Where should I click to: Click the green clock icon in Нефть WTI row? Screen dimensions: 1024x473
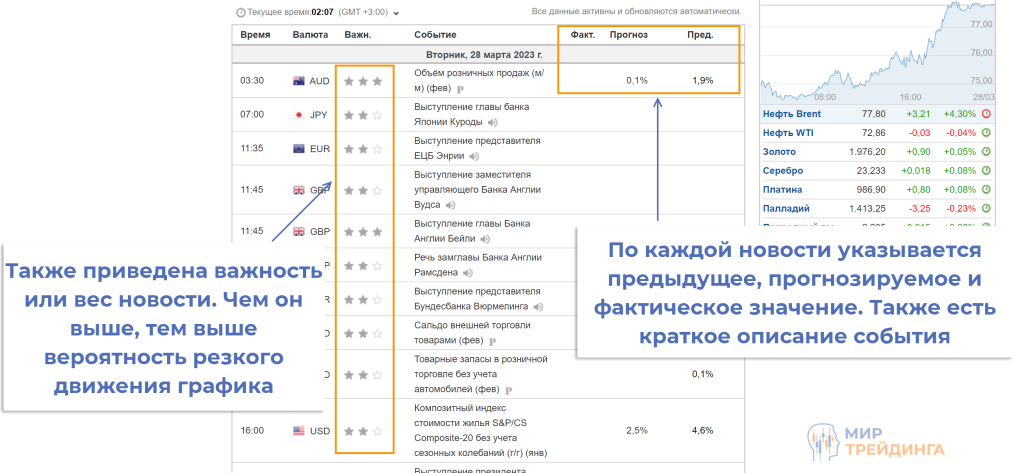(986, 133)
